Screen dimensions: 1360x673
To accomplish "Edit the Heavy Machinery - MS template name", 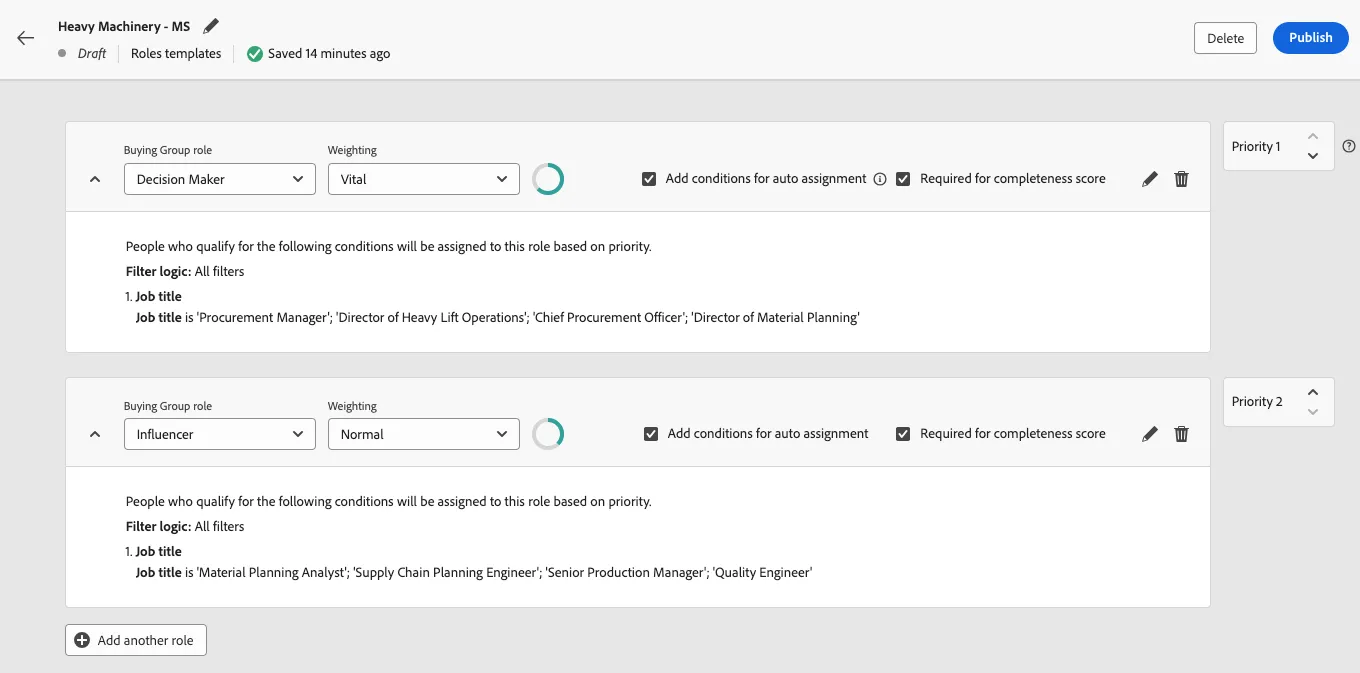I will tap(210, 26).
